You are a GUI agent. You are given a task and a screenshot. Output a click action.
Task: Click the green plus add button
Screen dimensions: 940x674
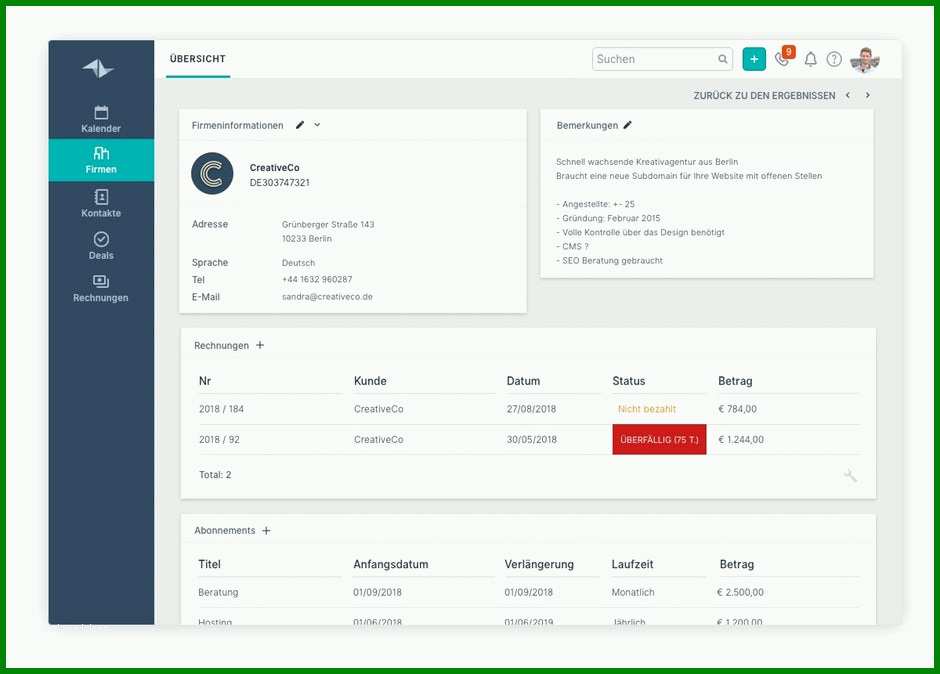(x=754, y=59)
